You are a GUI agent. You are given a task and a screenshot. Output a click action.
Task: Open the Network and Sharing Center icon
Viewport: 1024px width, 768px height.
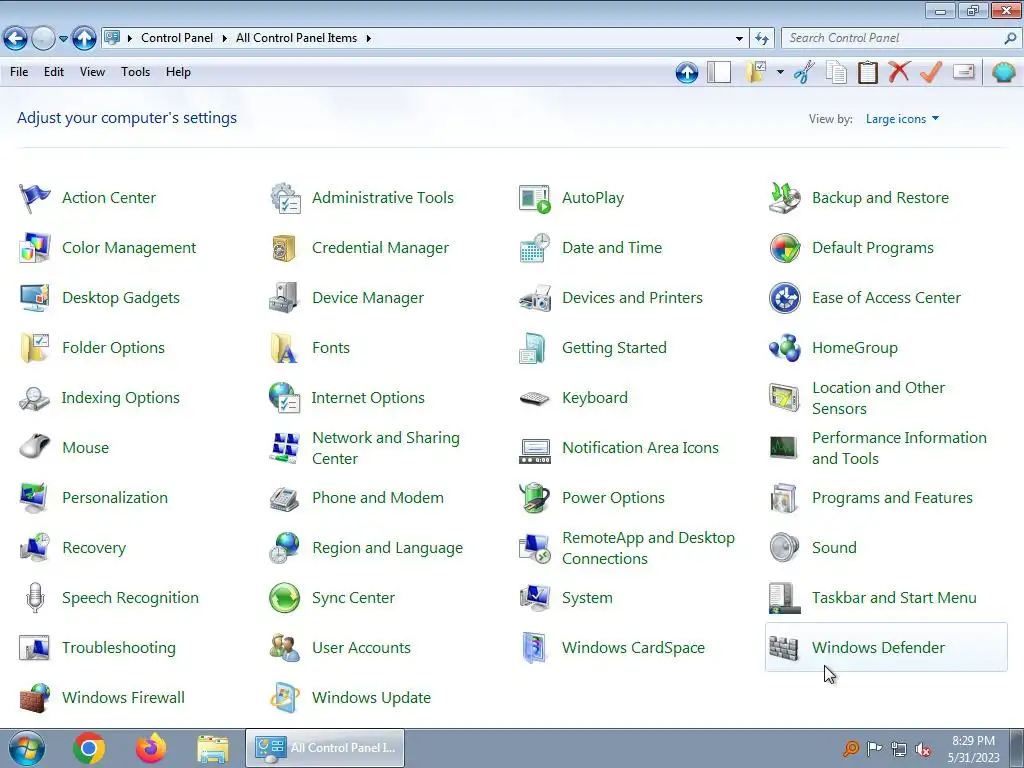coord(285,448)
